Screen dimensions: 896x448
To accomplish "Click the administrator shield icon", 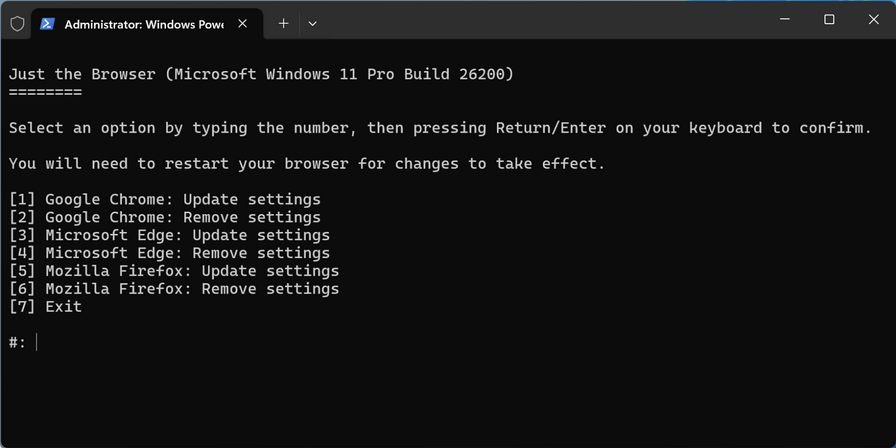I will tap(17, 23).
